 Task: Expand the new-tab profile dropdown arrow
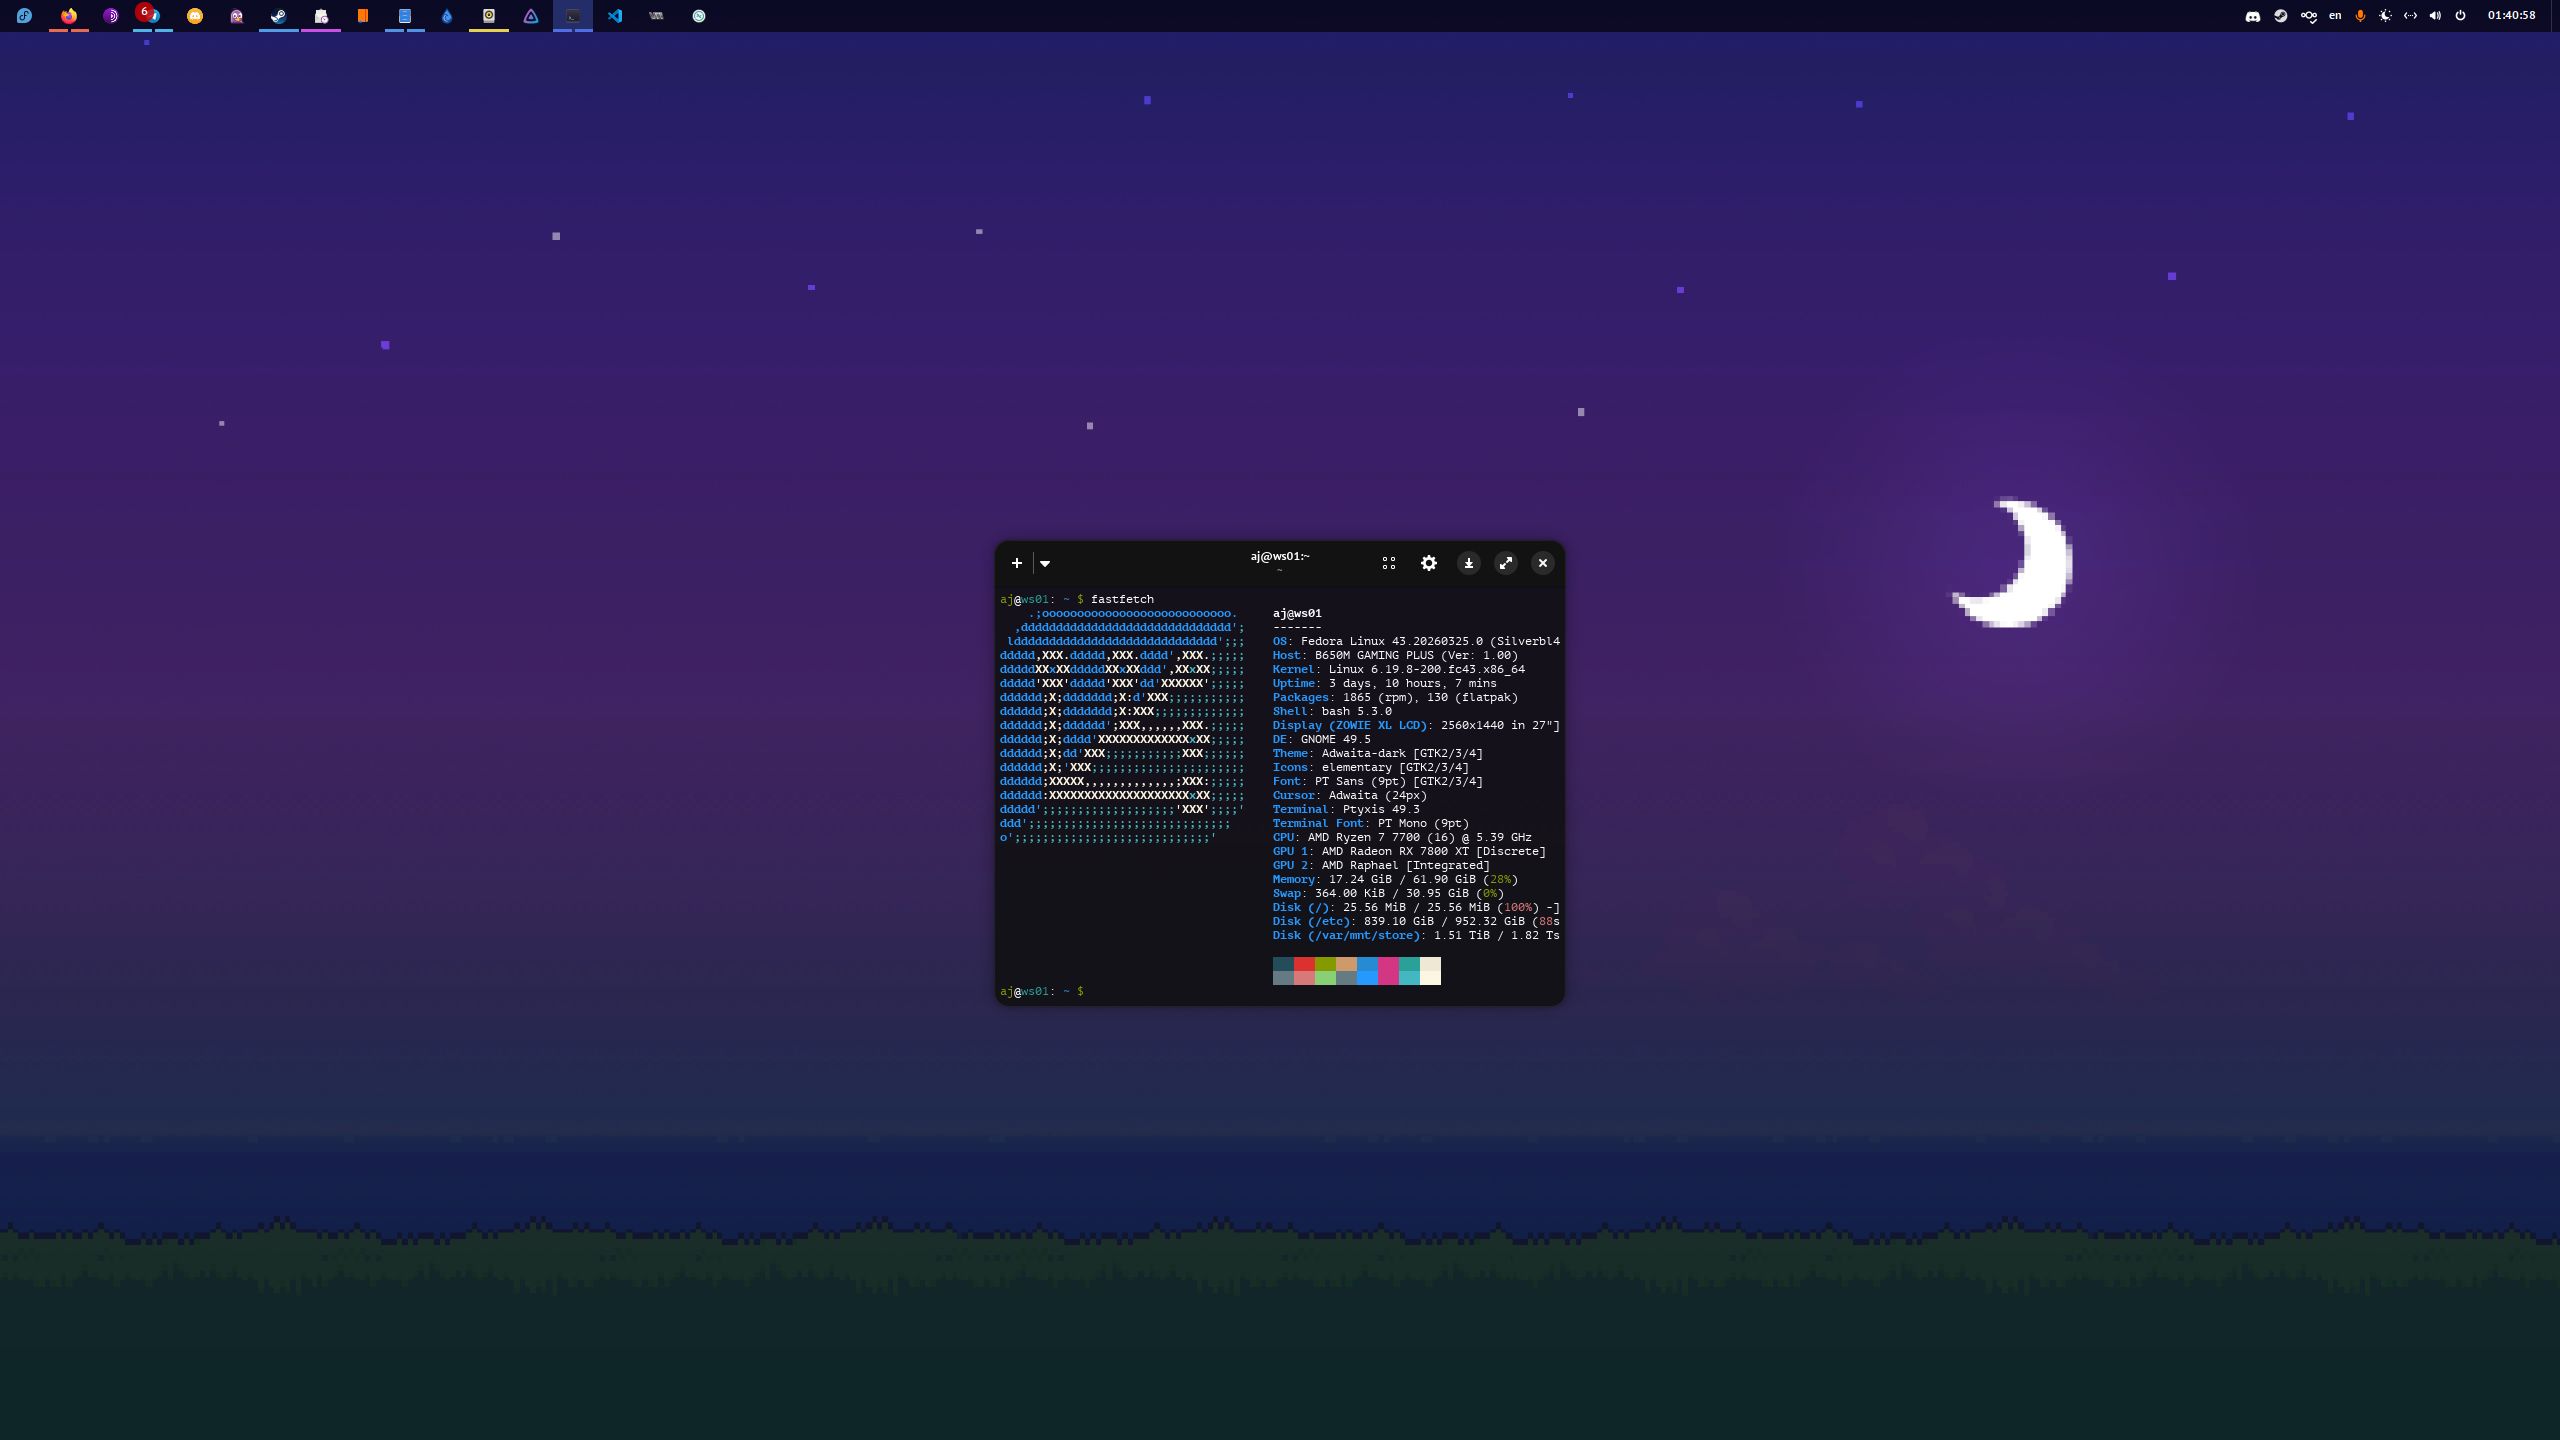tap(1045, 563)
